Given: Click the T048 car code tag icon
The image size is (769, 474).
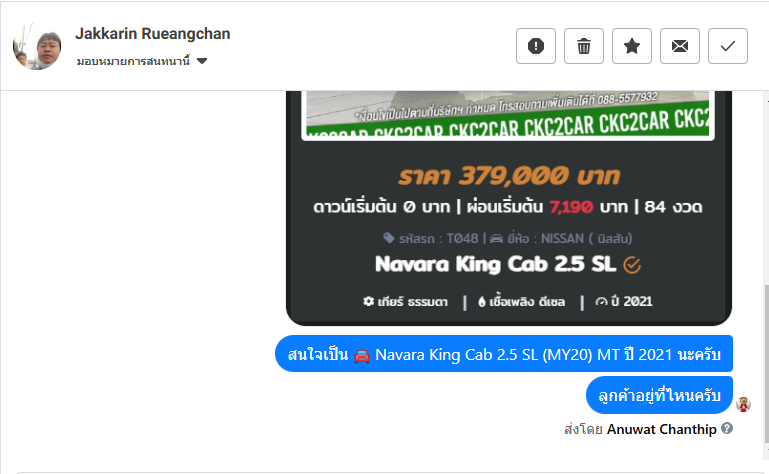Looking at the screenshot, I should click(388, 238).
